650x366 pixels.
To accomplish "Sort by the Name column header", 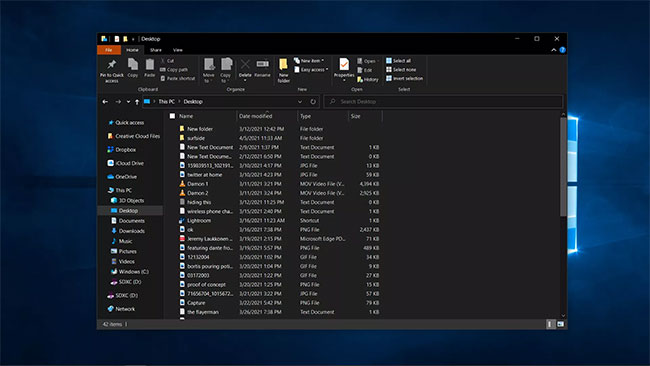I will pos(207,116).
